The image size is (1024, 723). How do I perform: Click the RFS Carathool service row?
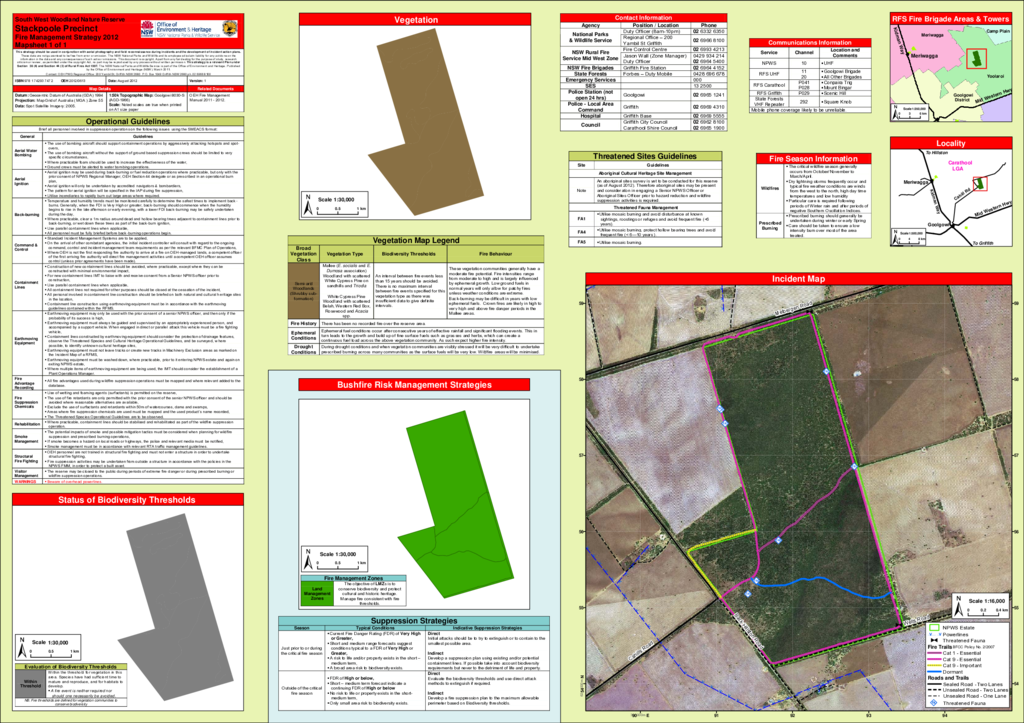pos(810,85)
